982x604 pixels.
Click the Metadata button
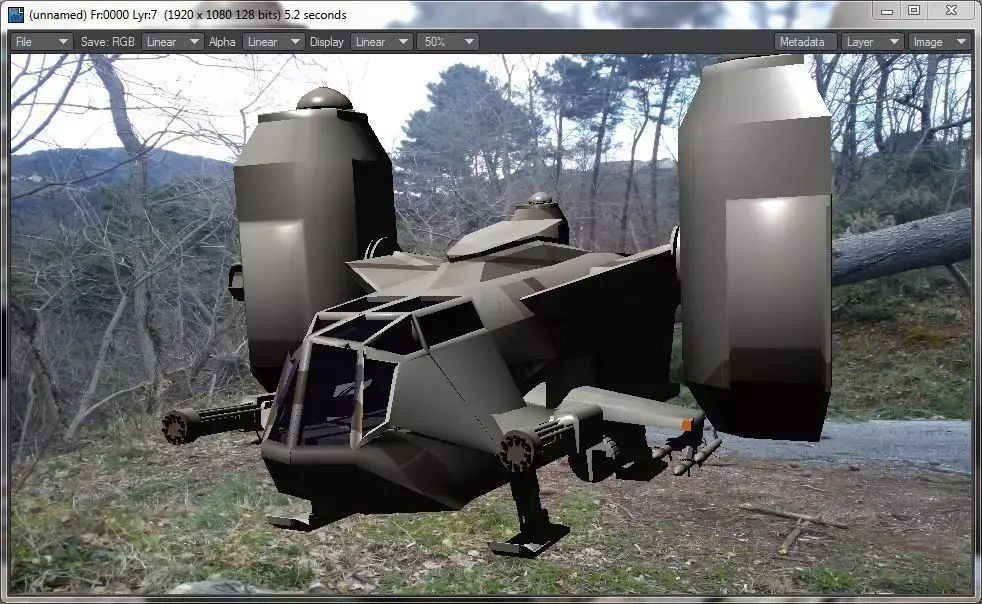click(805, 42)
